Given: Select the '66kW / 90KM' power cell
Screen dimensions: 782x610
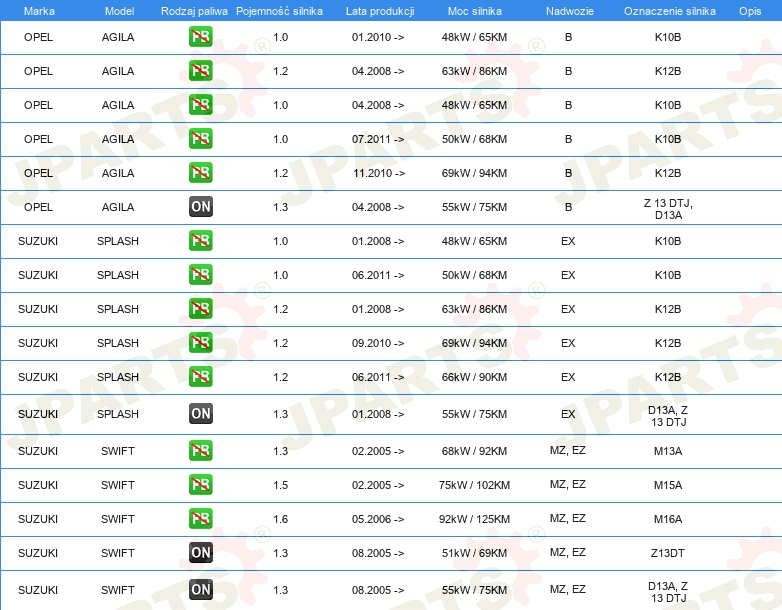Looking at the screenshot, I should click(x=474, y=377).
